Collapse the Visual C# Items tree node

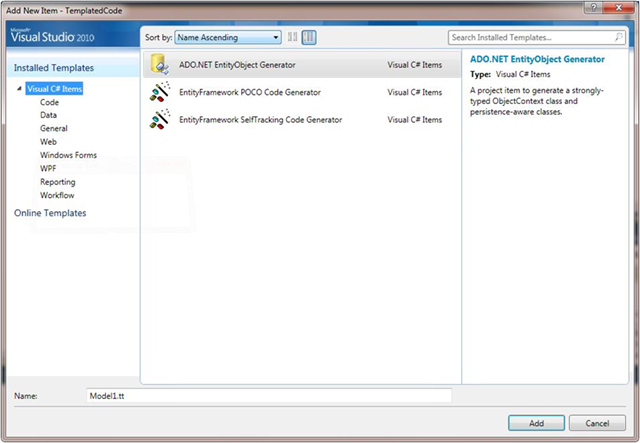click(x=19, y=88)
